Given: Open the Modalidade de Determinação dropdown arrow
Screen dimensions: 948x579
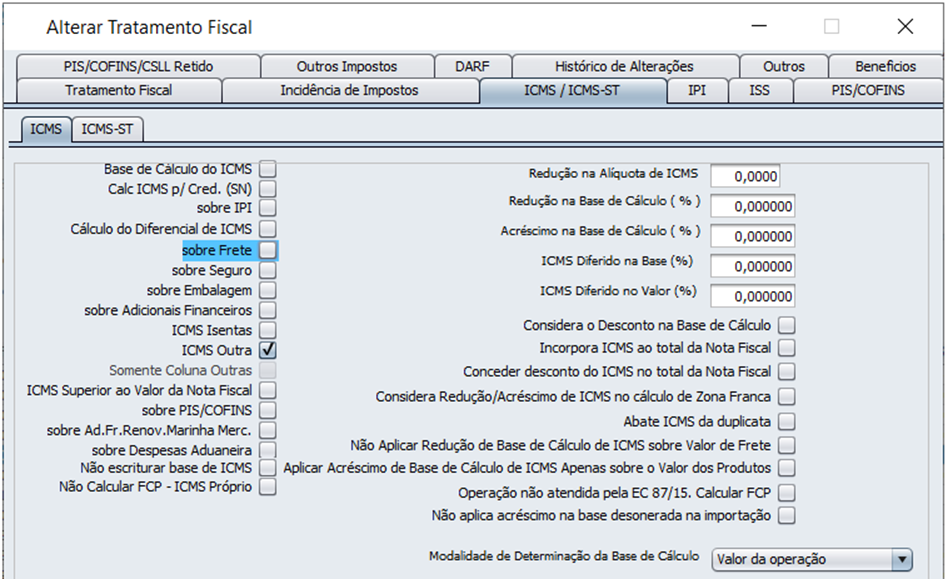Looking at the screenshot, I should tap(901, 560).
